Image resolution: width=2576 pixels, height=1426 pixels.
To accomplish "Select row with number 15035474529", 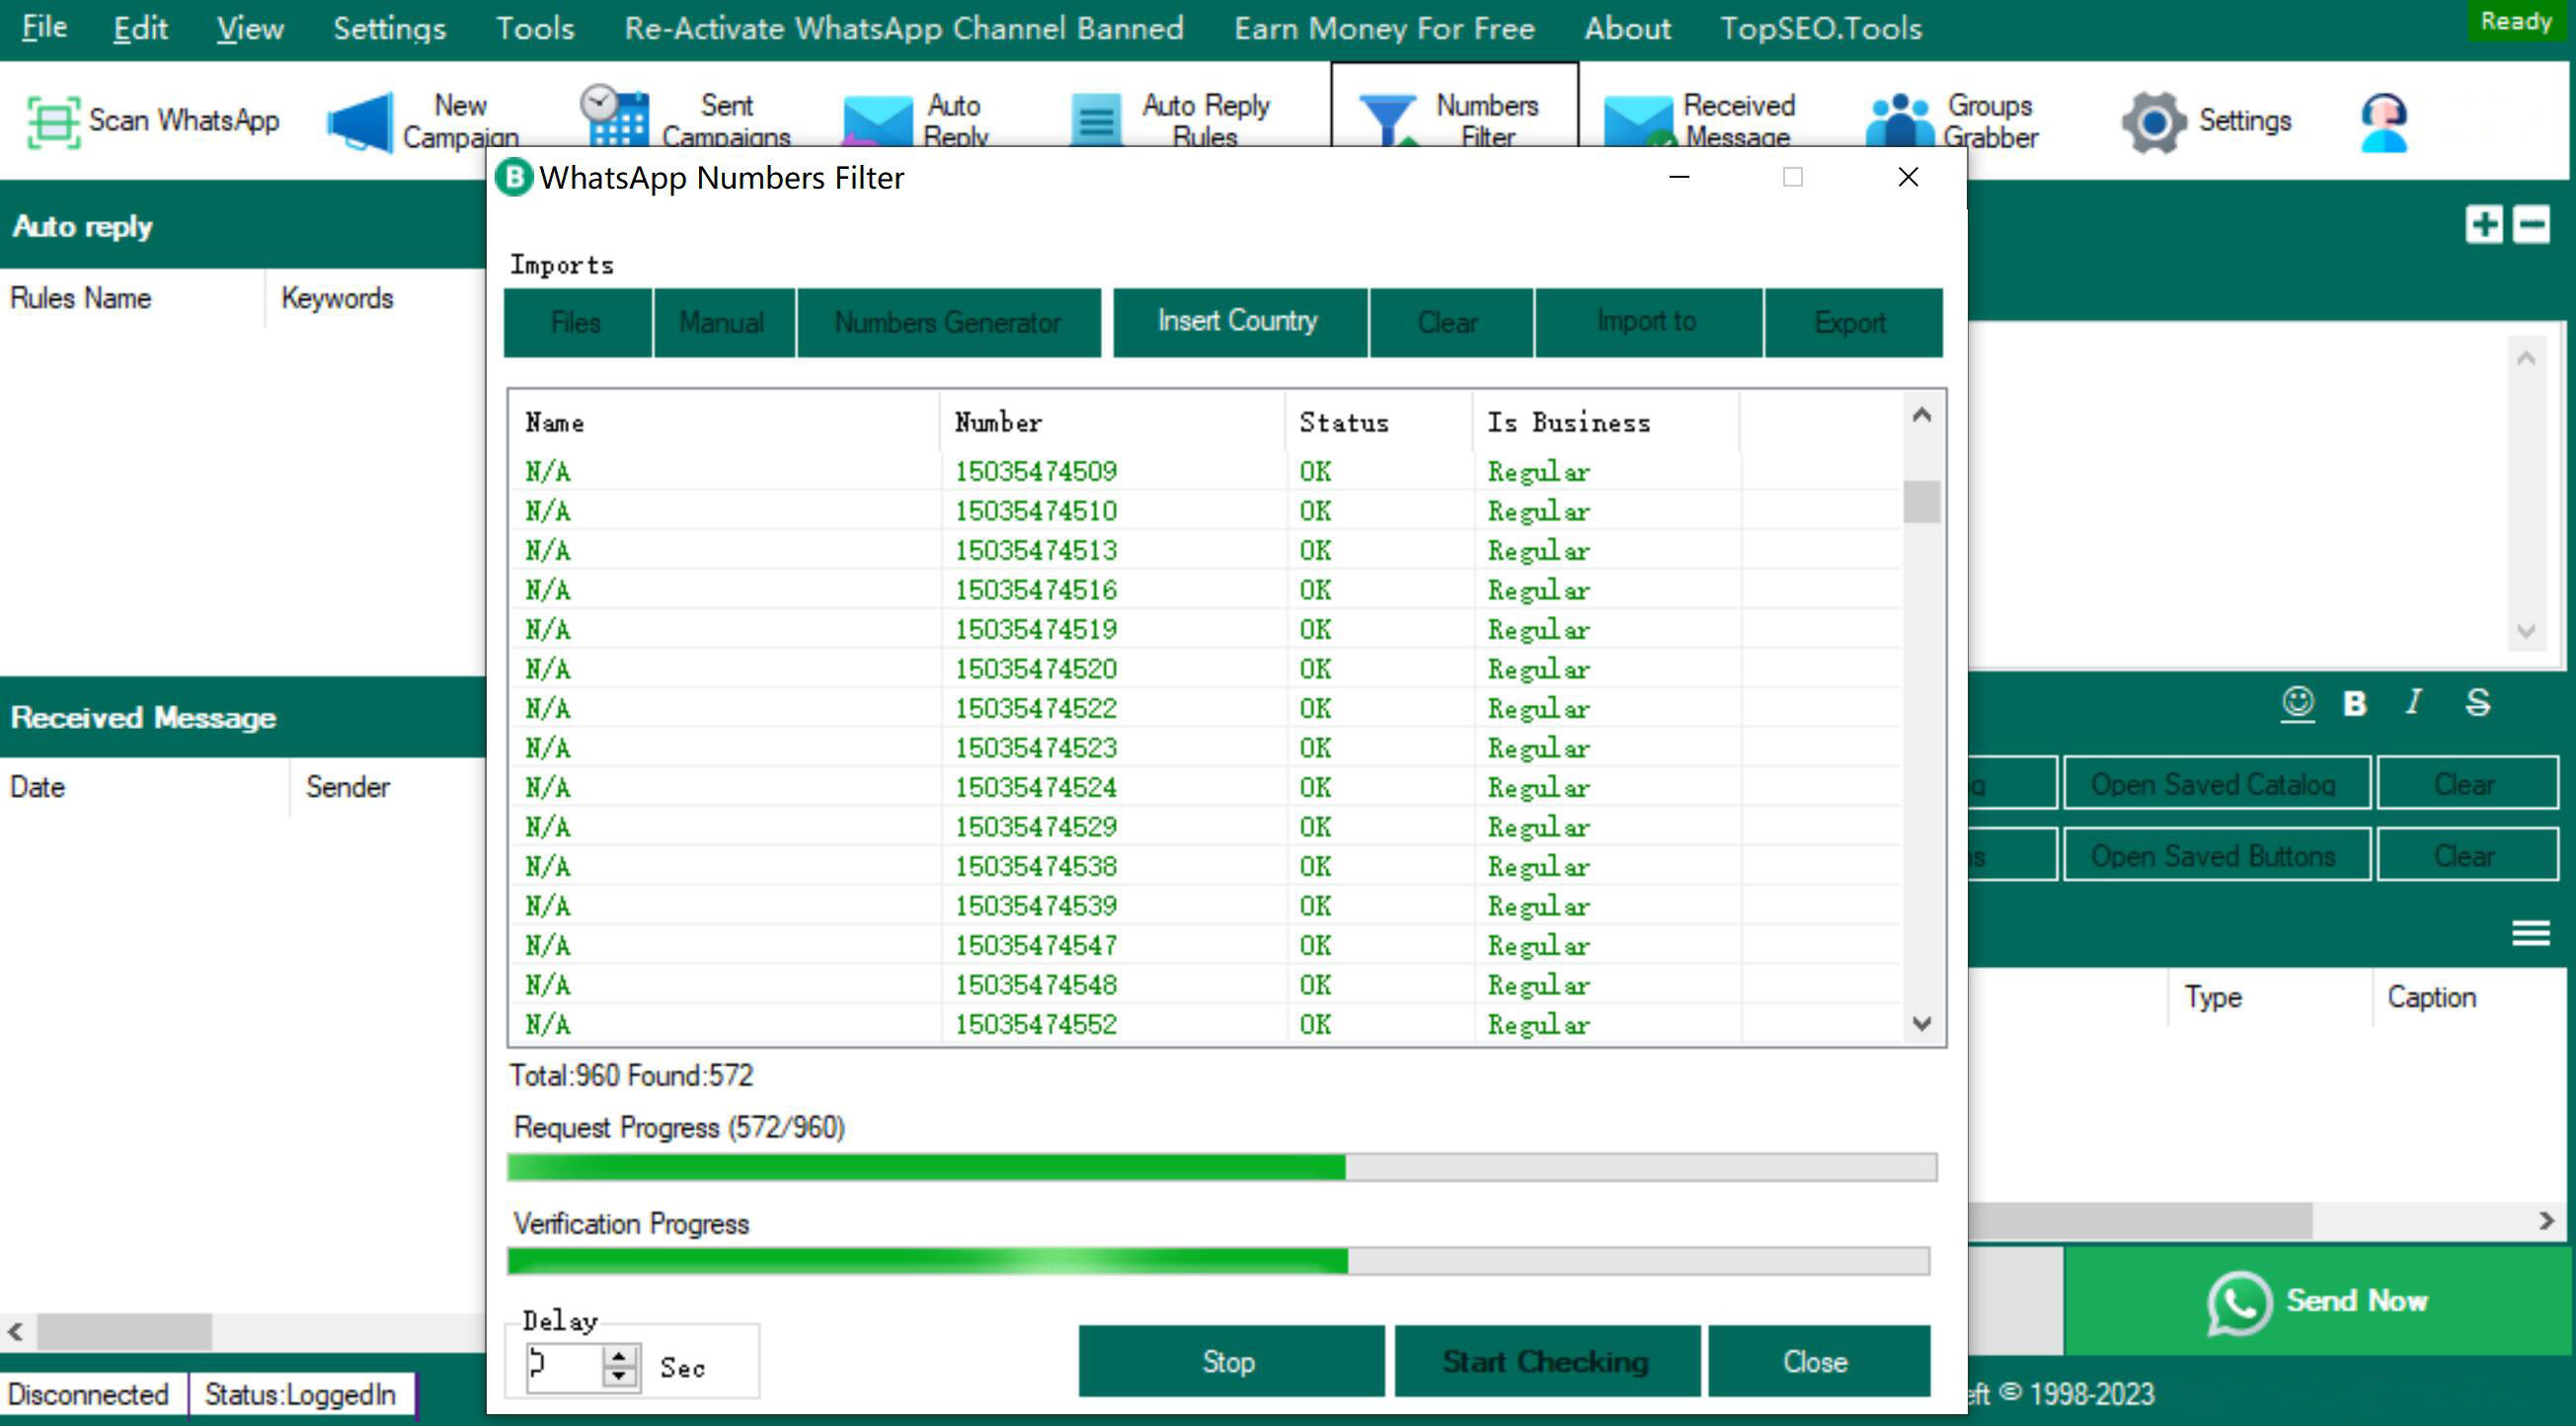I will [x=1204, y=827].
